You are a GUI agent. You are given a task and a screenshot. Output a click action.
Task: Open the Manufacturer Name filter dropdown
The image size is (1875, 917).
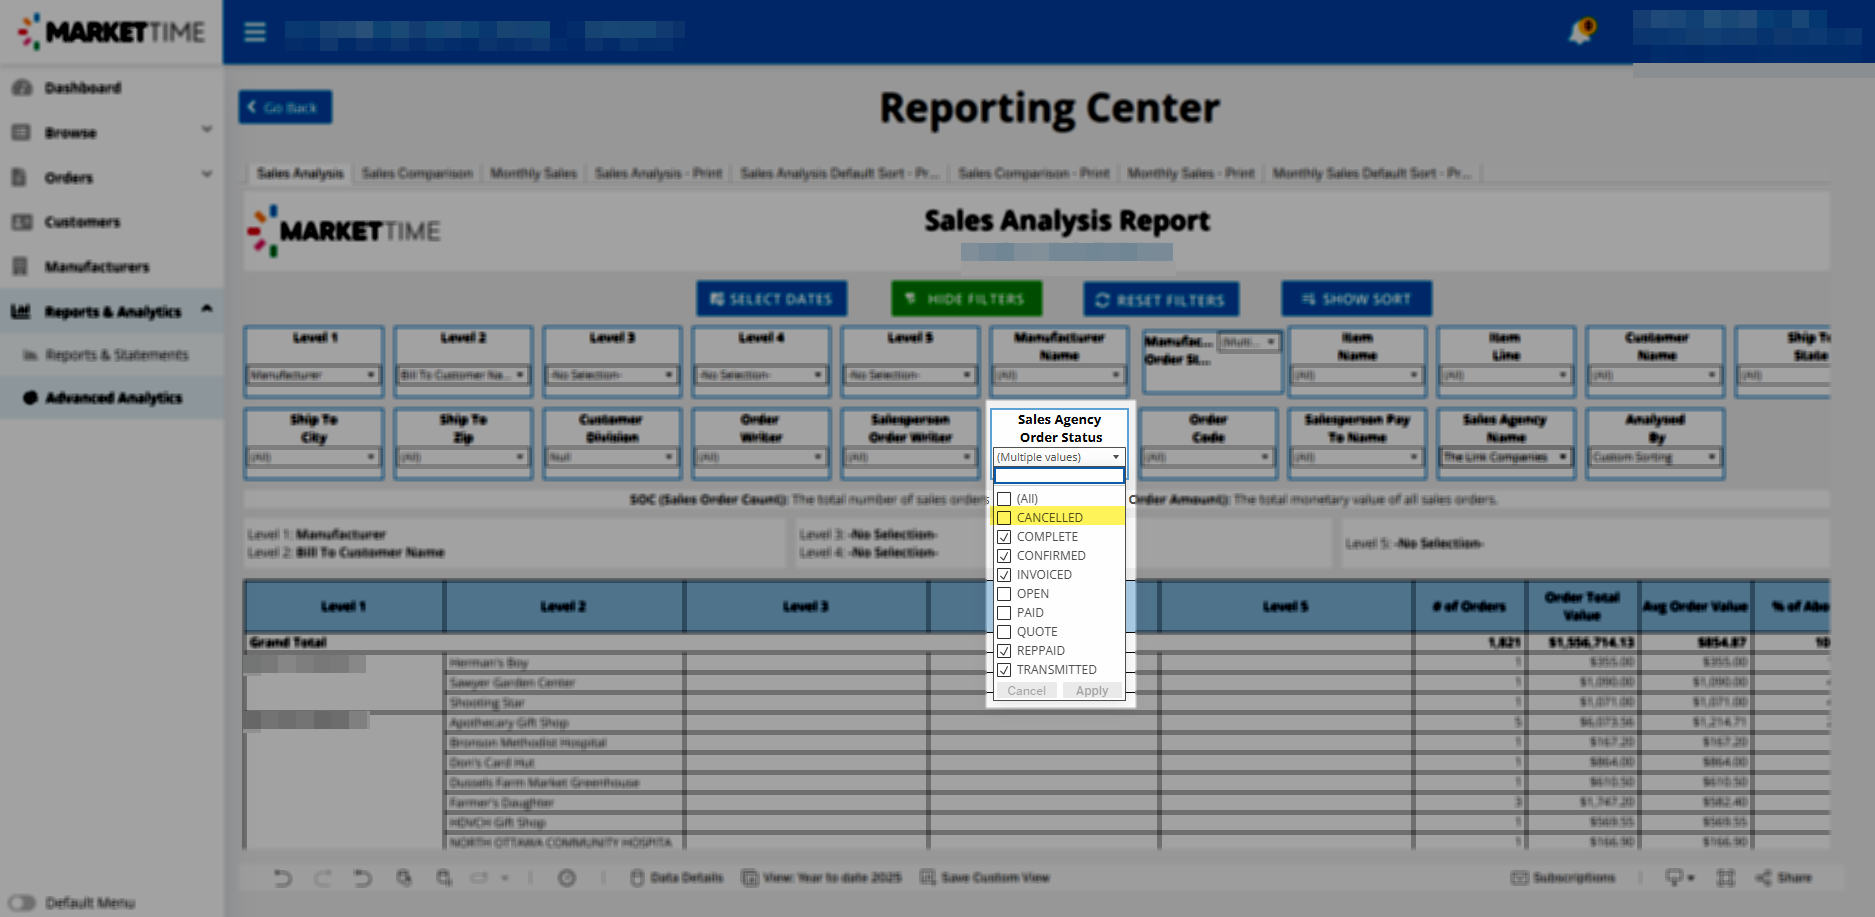coord(1059,375)
